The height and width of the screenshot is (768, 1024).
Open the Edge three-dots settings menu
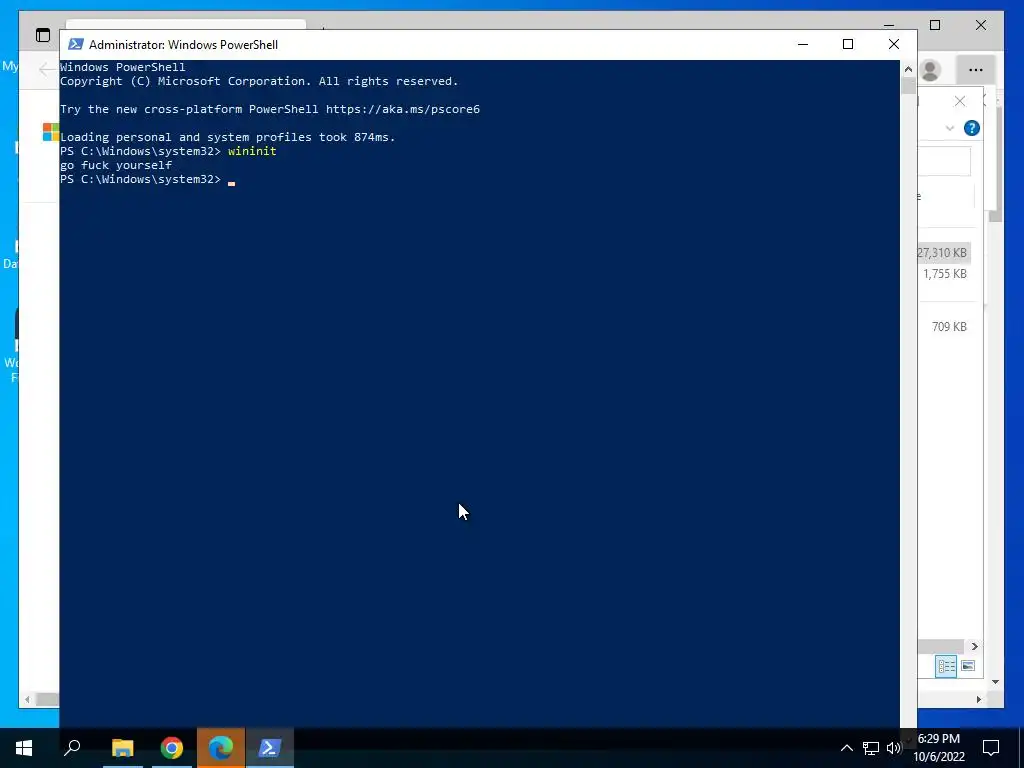(x=976, y=70)
